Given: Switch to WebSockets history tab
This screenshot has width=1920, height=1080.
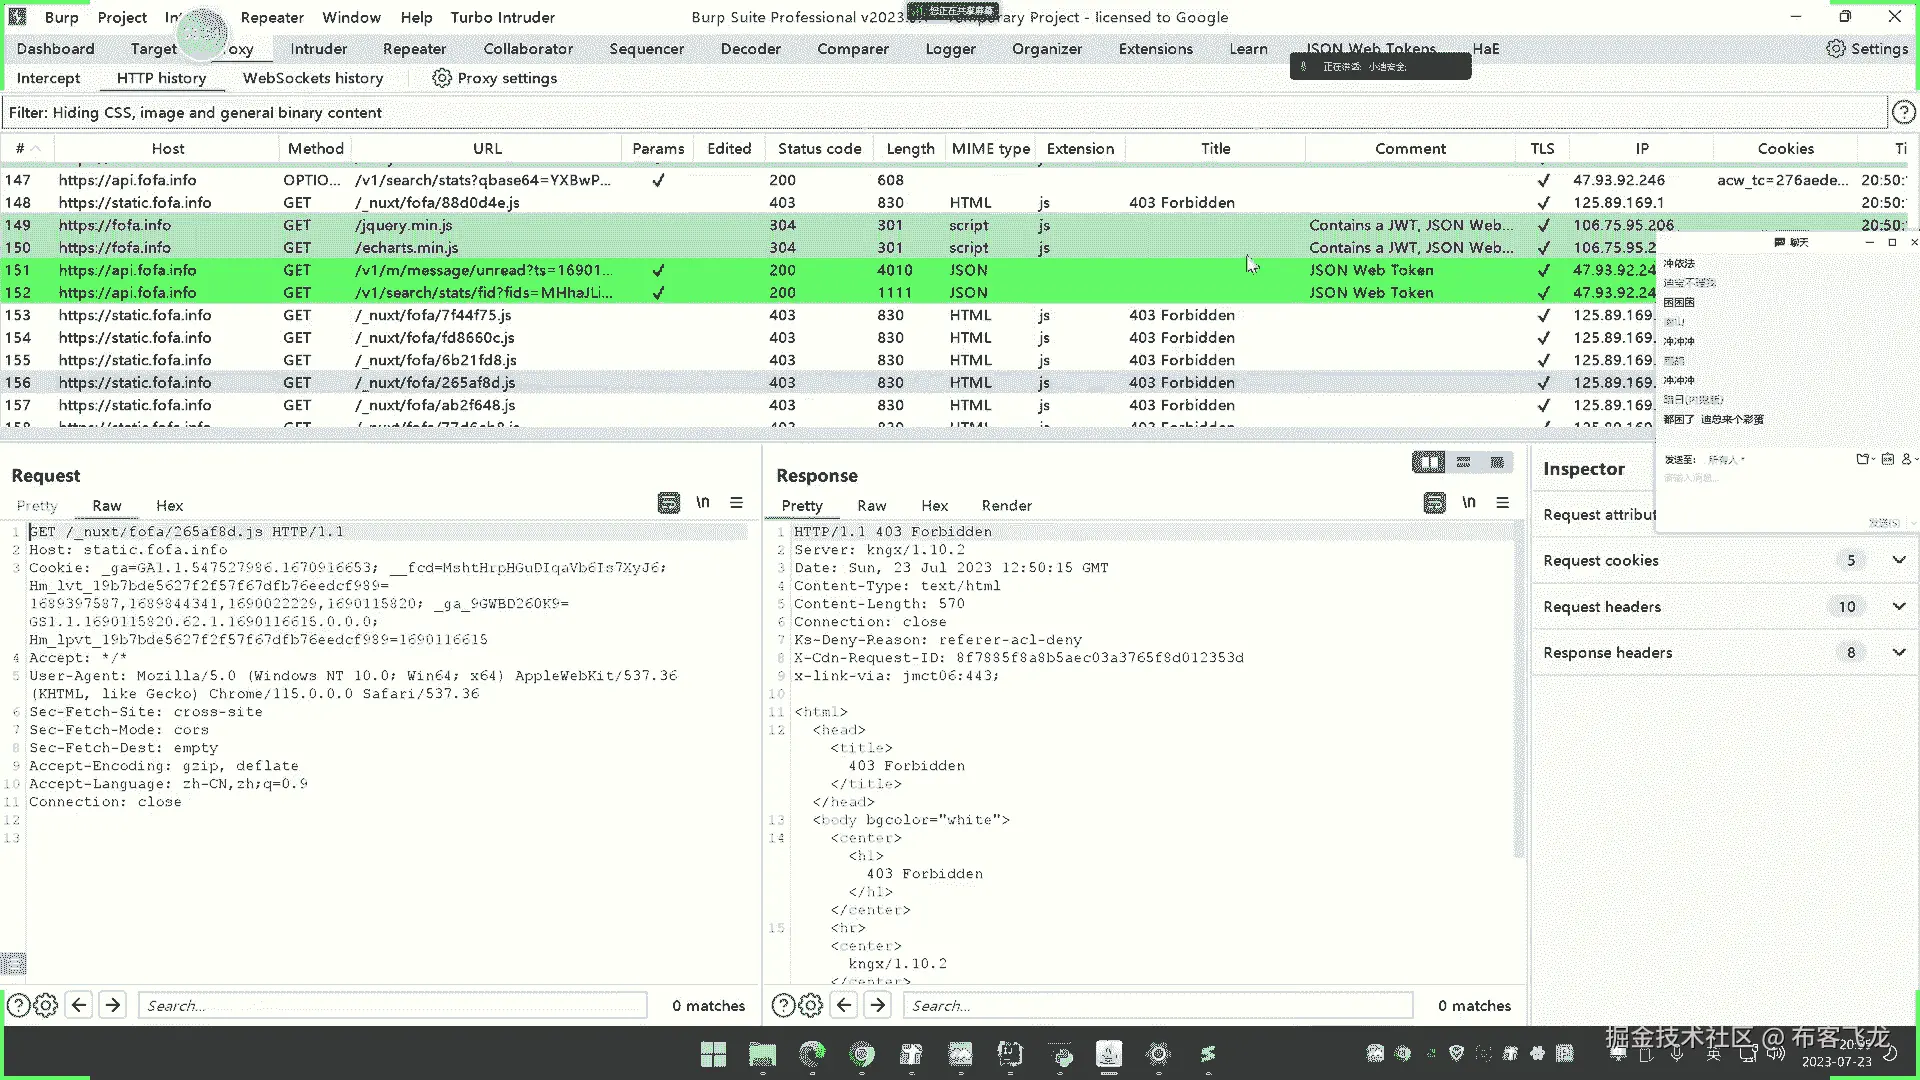Looking at the screenshot, I should pyautogui.click(x=312, y=78).
